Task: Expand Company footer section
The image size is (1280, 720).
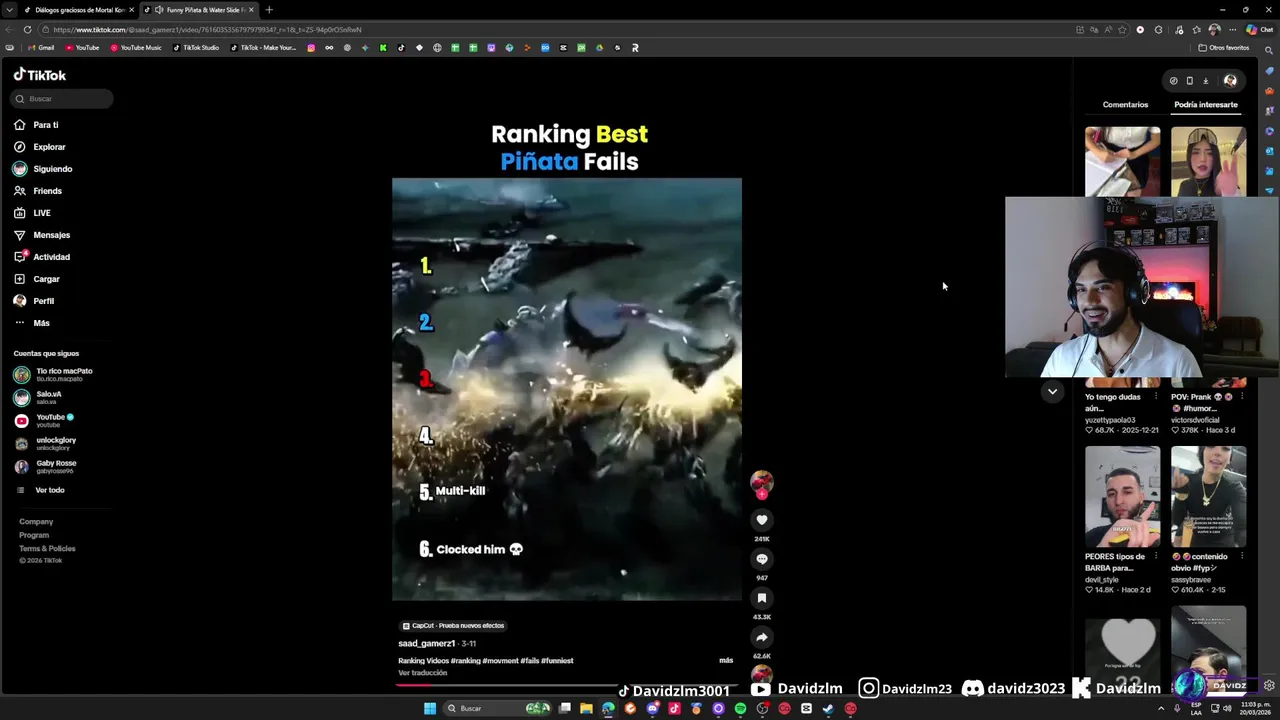Action: [x=36, y=522]
